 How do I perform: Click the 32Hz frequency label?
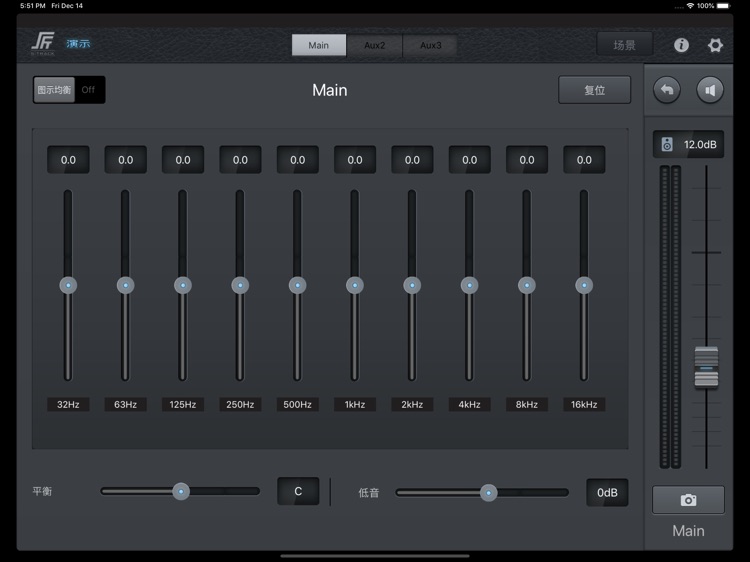point(68,404)
